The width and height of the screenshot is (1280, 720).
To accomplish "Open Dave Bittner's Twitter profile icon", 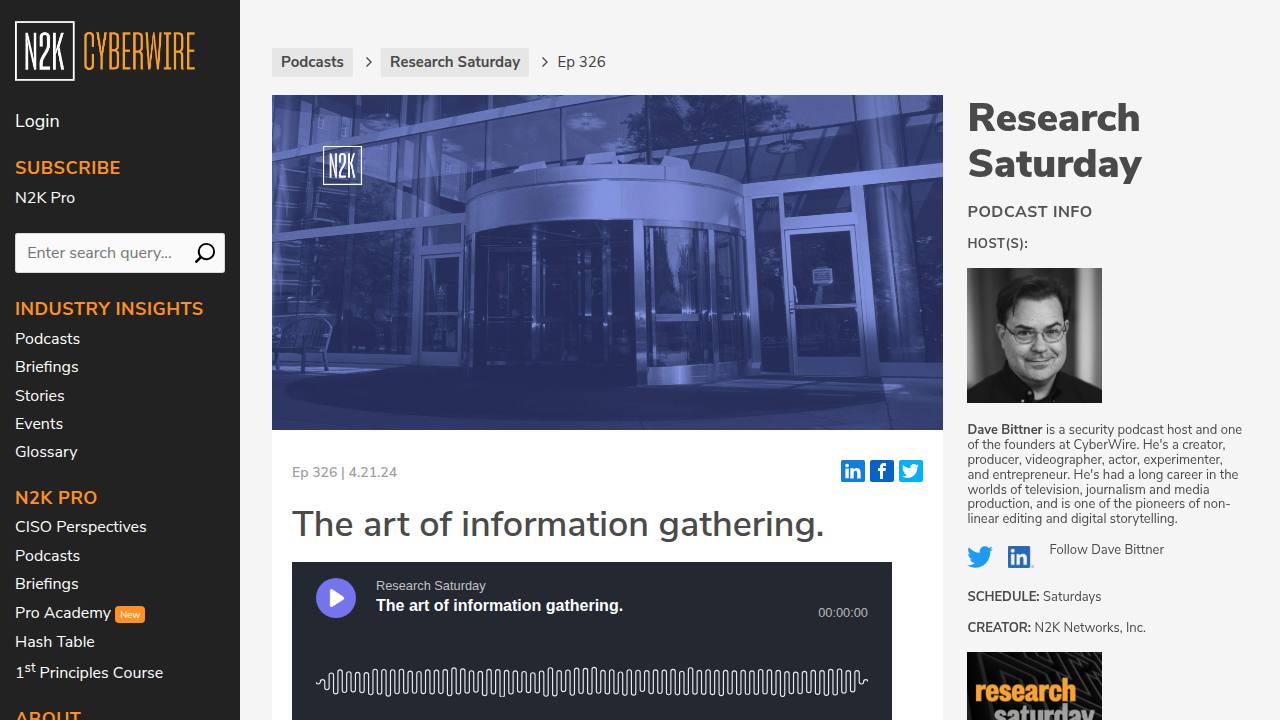I will [980, 557].
